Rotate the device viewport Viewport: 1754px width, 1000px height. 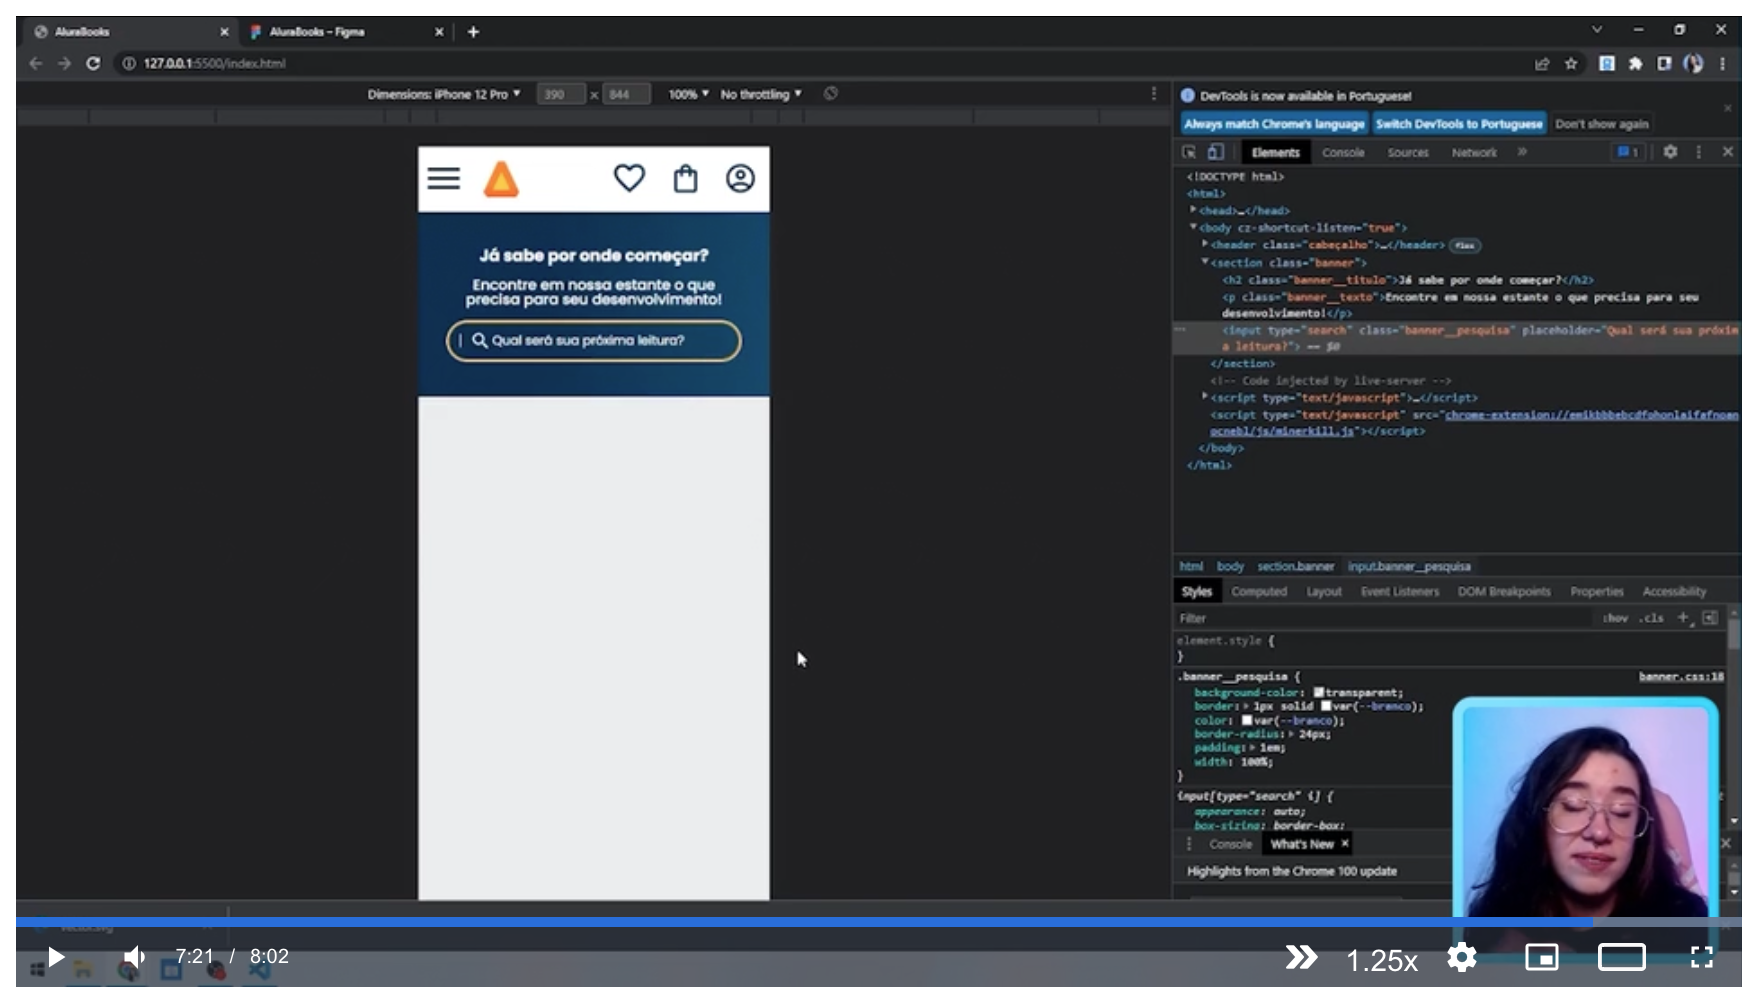[831, 93]
